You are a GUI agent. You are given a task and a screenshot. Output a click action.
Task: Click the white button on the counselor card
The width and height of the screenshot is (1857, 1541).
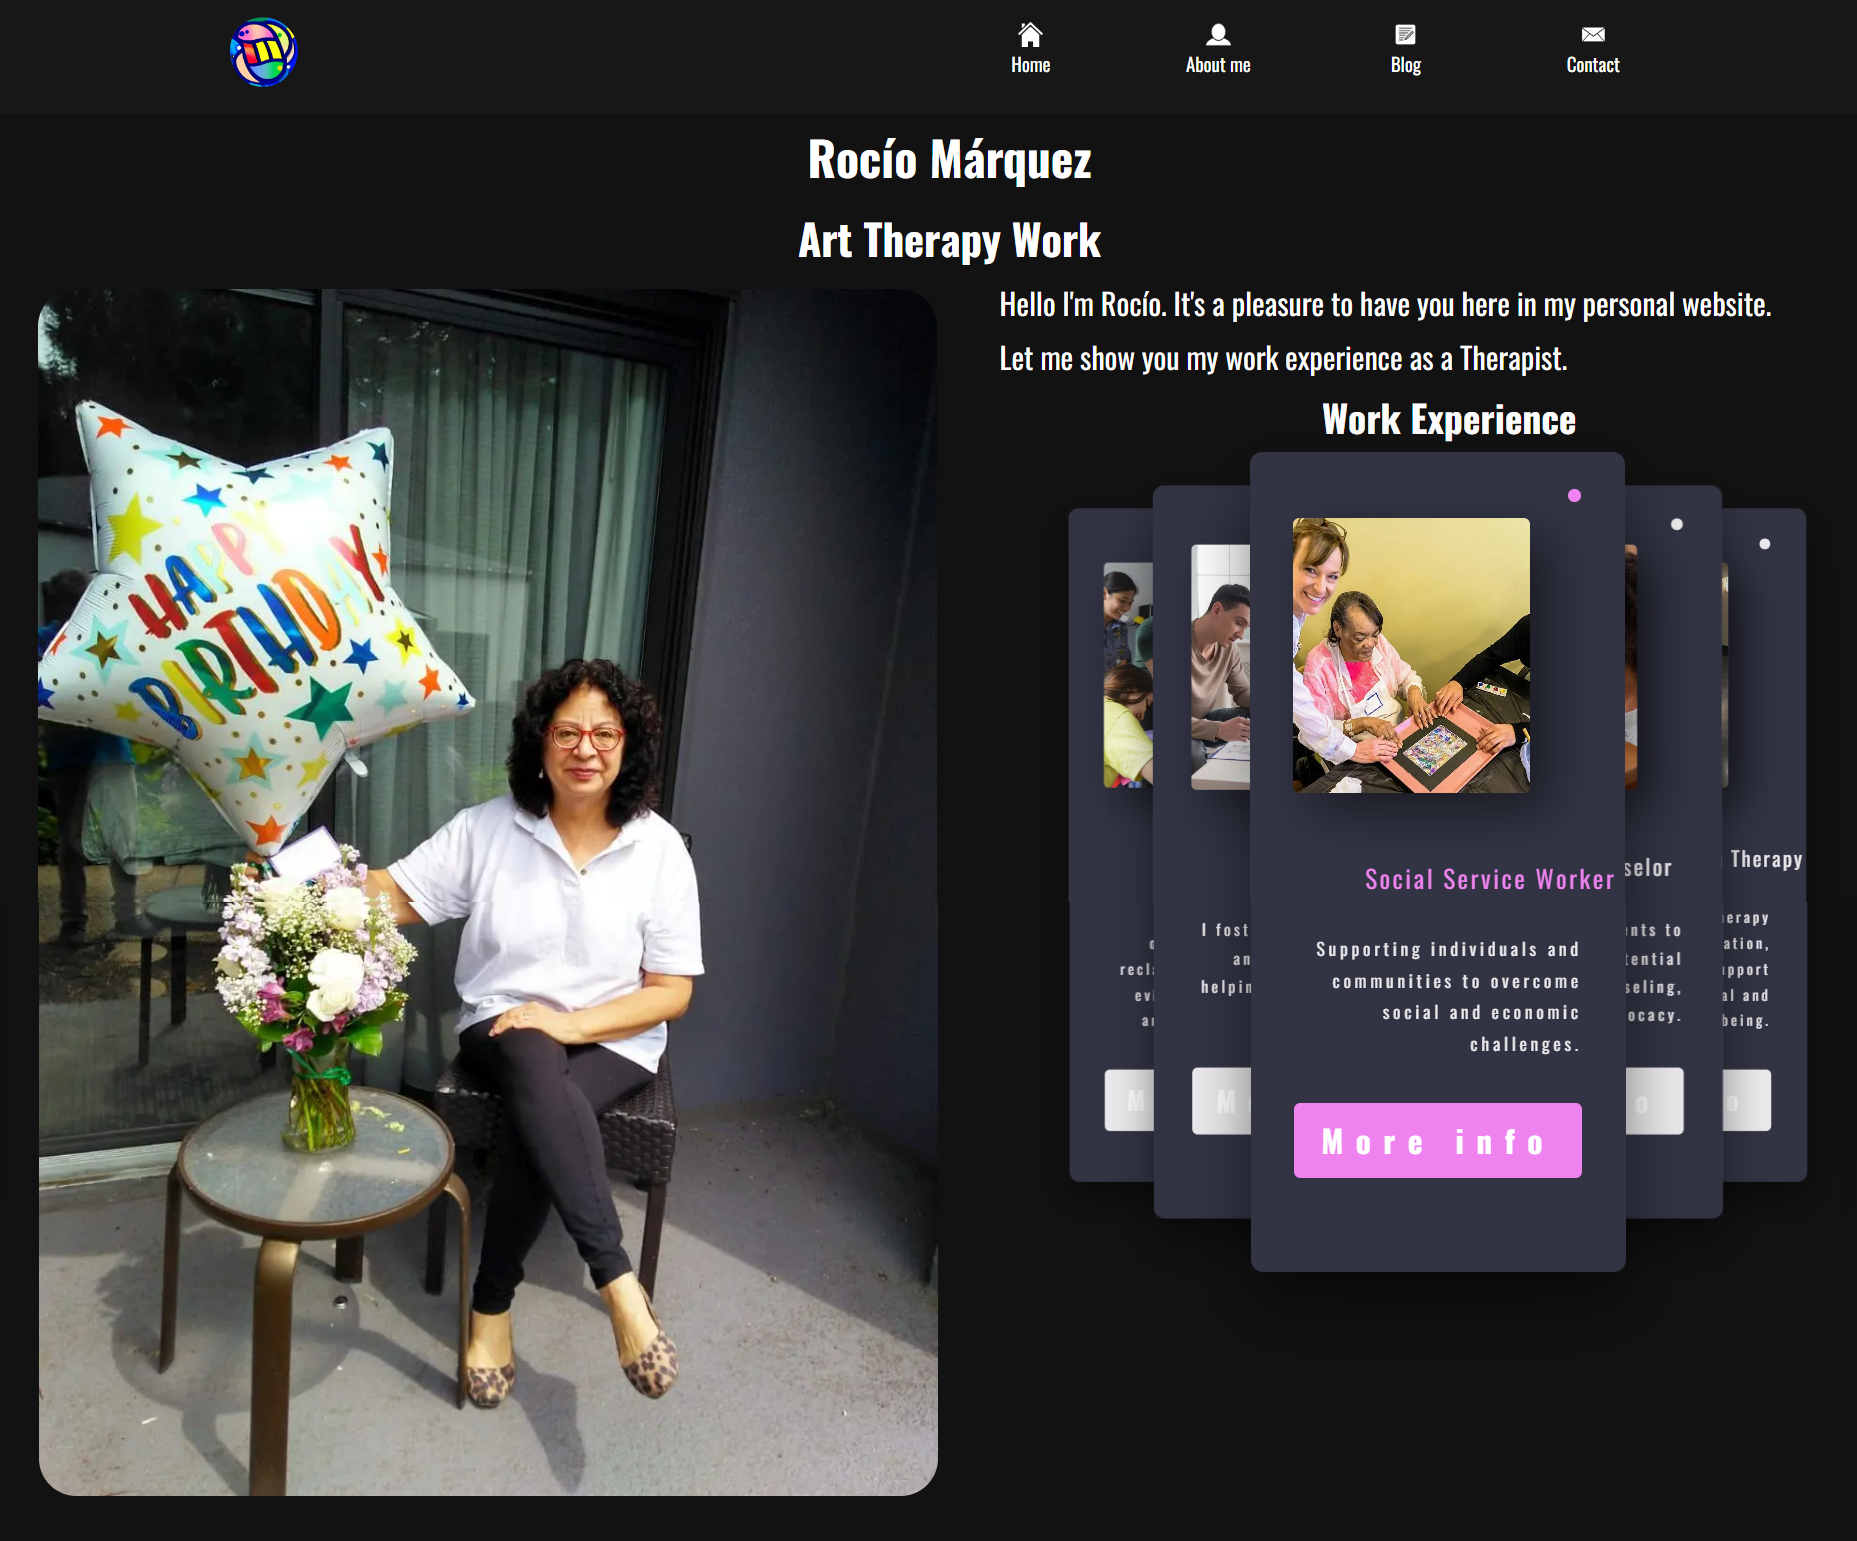click(1654, 1101)
